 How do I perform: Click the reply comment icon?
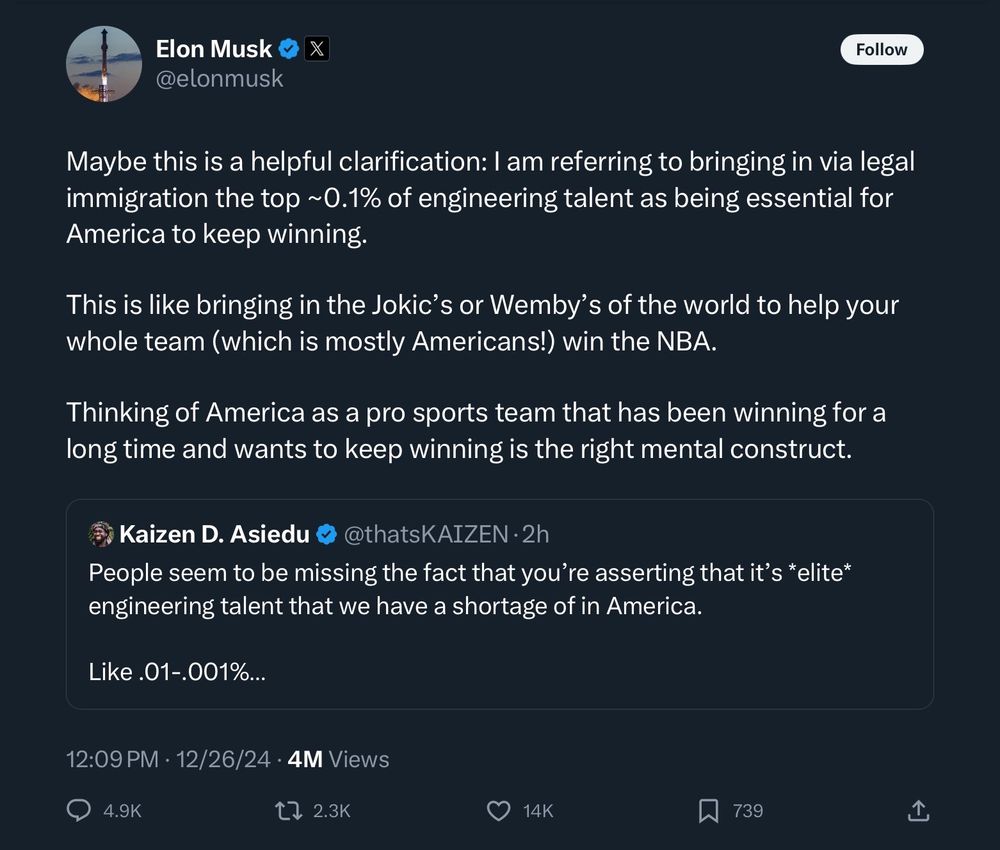[x=80, y=811]
